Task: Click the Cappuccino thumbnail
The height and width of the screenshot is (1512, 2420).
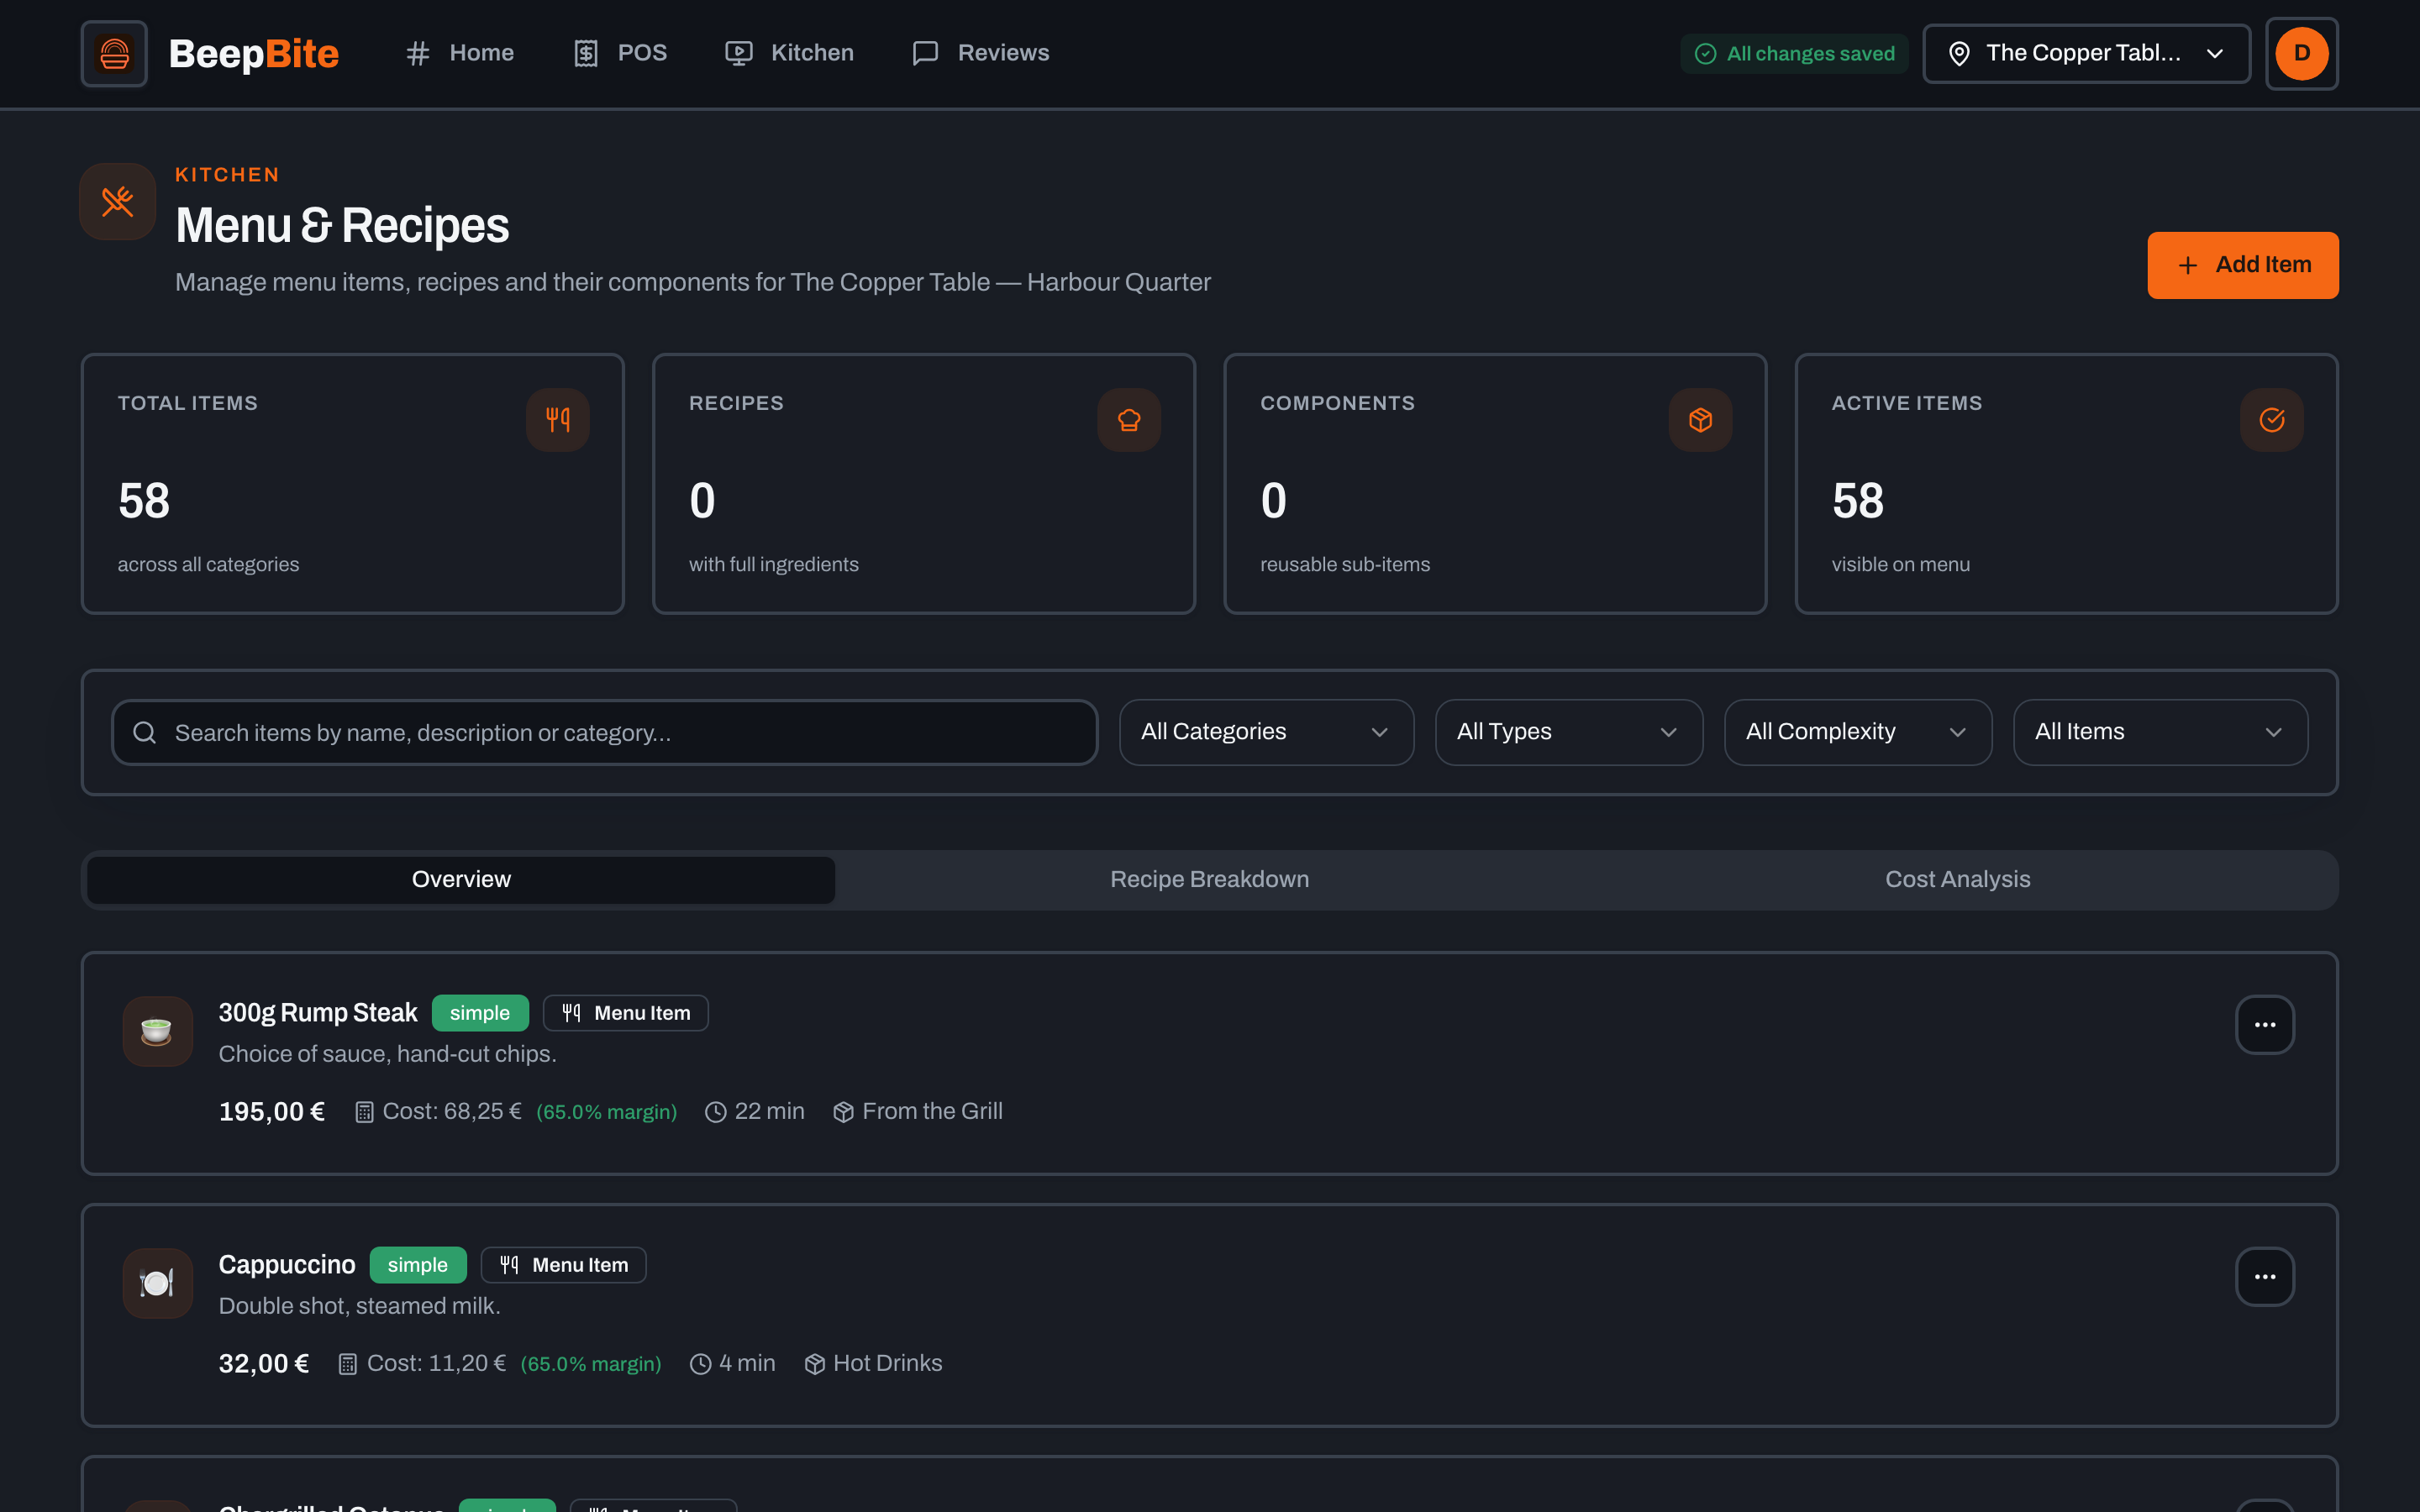Action: 157,1283
